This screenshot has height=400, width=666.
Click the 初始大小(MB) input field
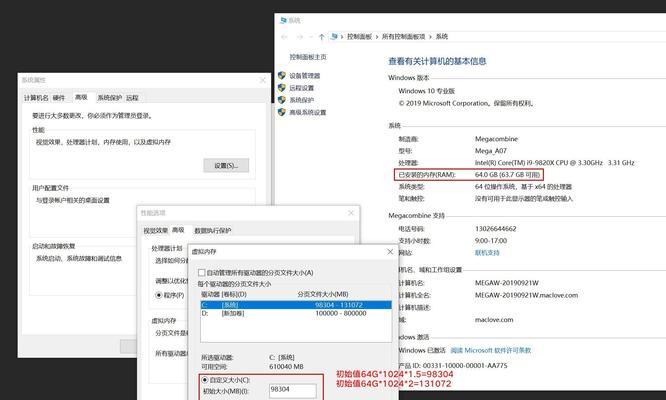coord(293,390)
